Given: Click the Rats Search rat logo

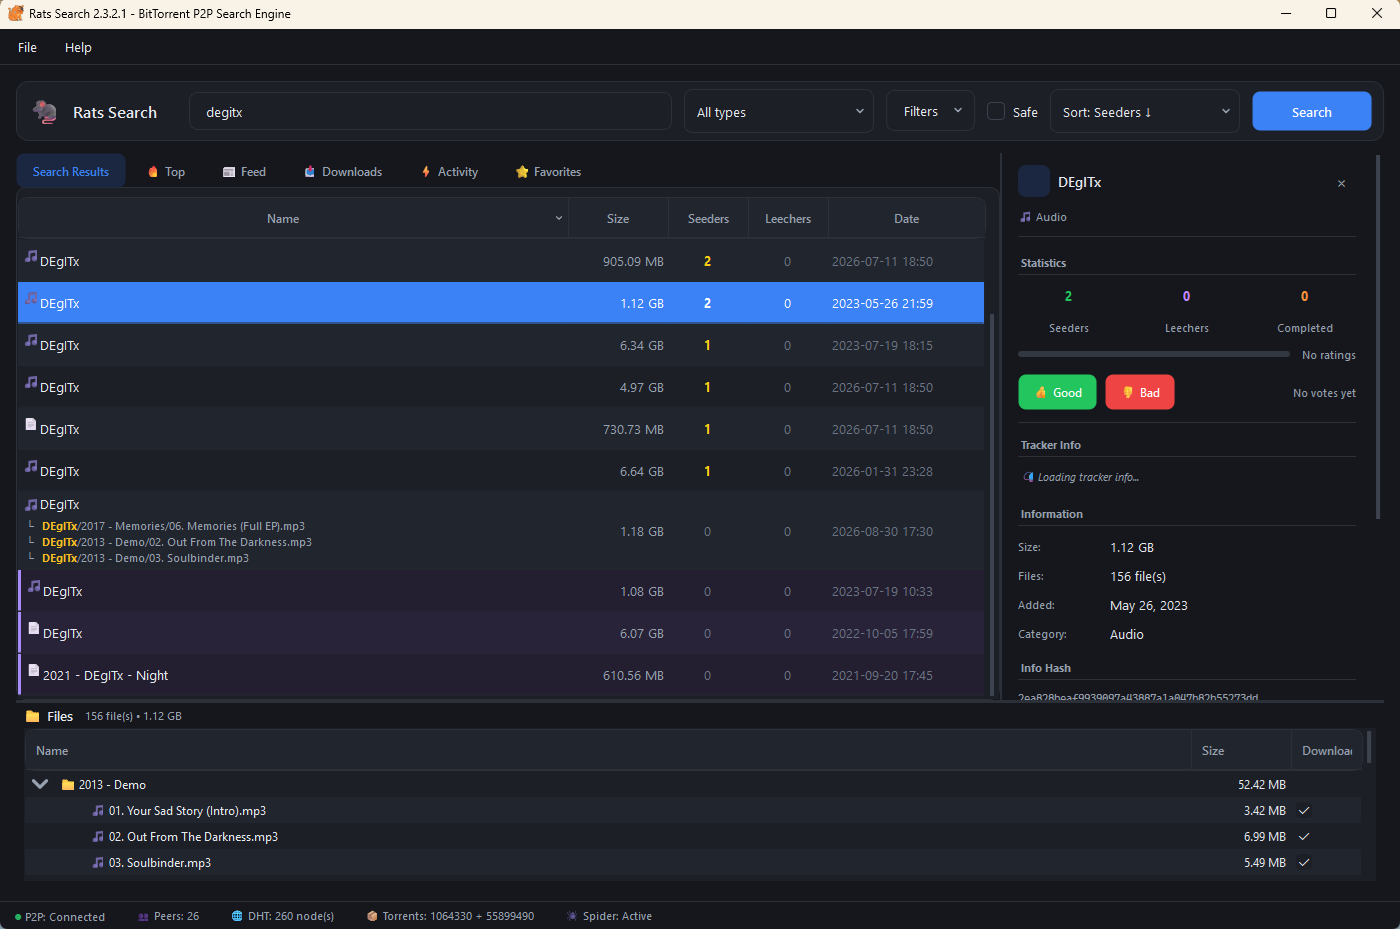Looking at the screenshot, I should pos(45,112).
